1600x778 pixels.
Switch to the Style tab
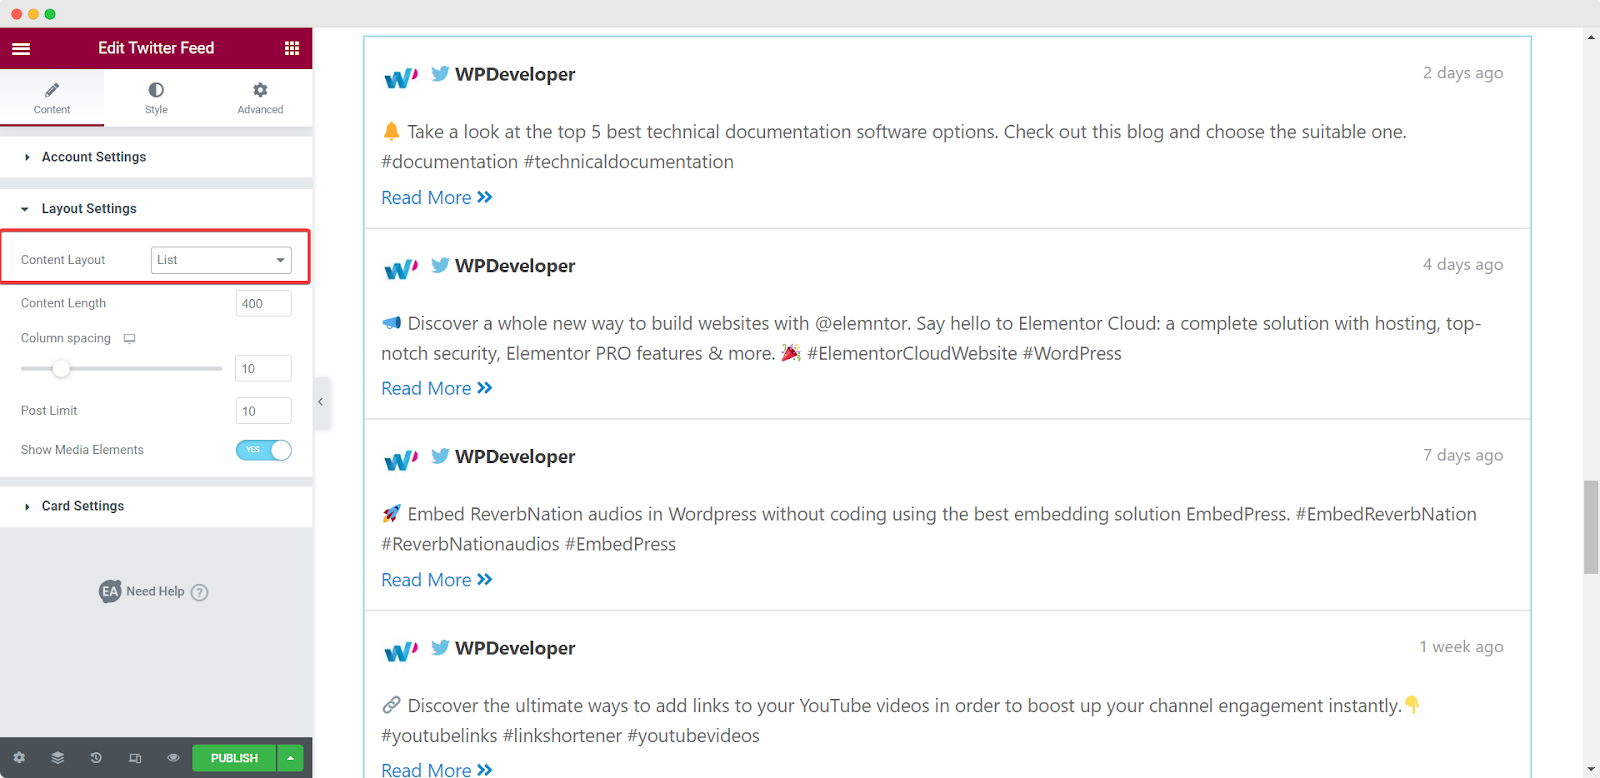click(x=156, y=98)
